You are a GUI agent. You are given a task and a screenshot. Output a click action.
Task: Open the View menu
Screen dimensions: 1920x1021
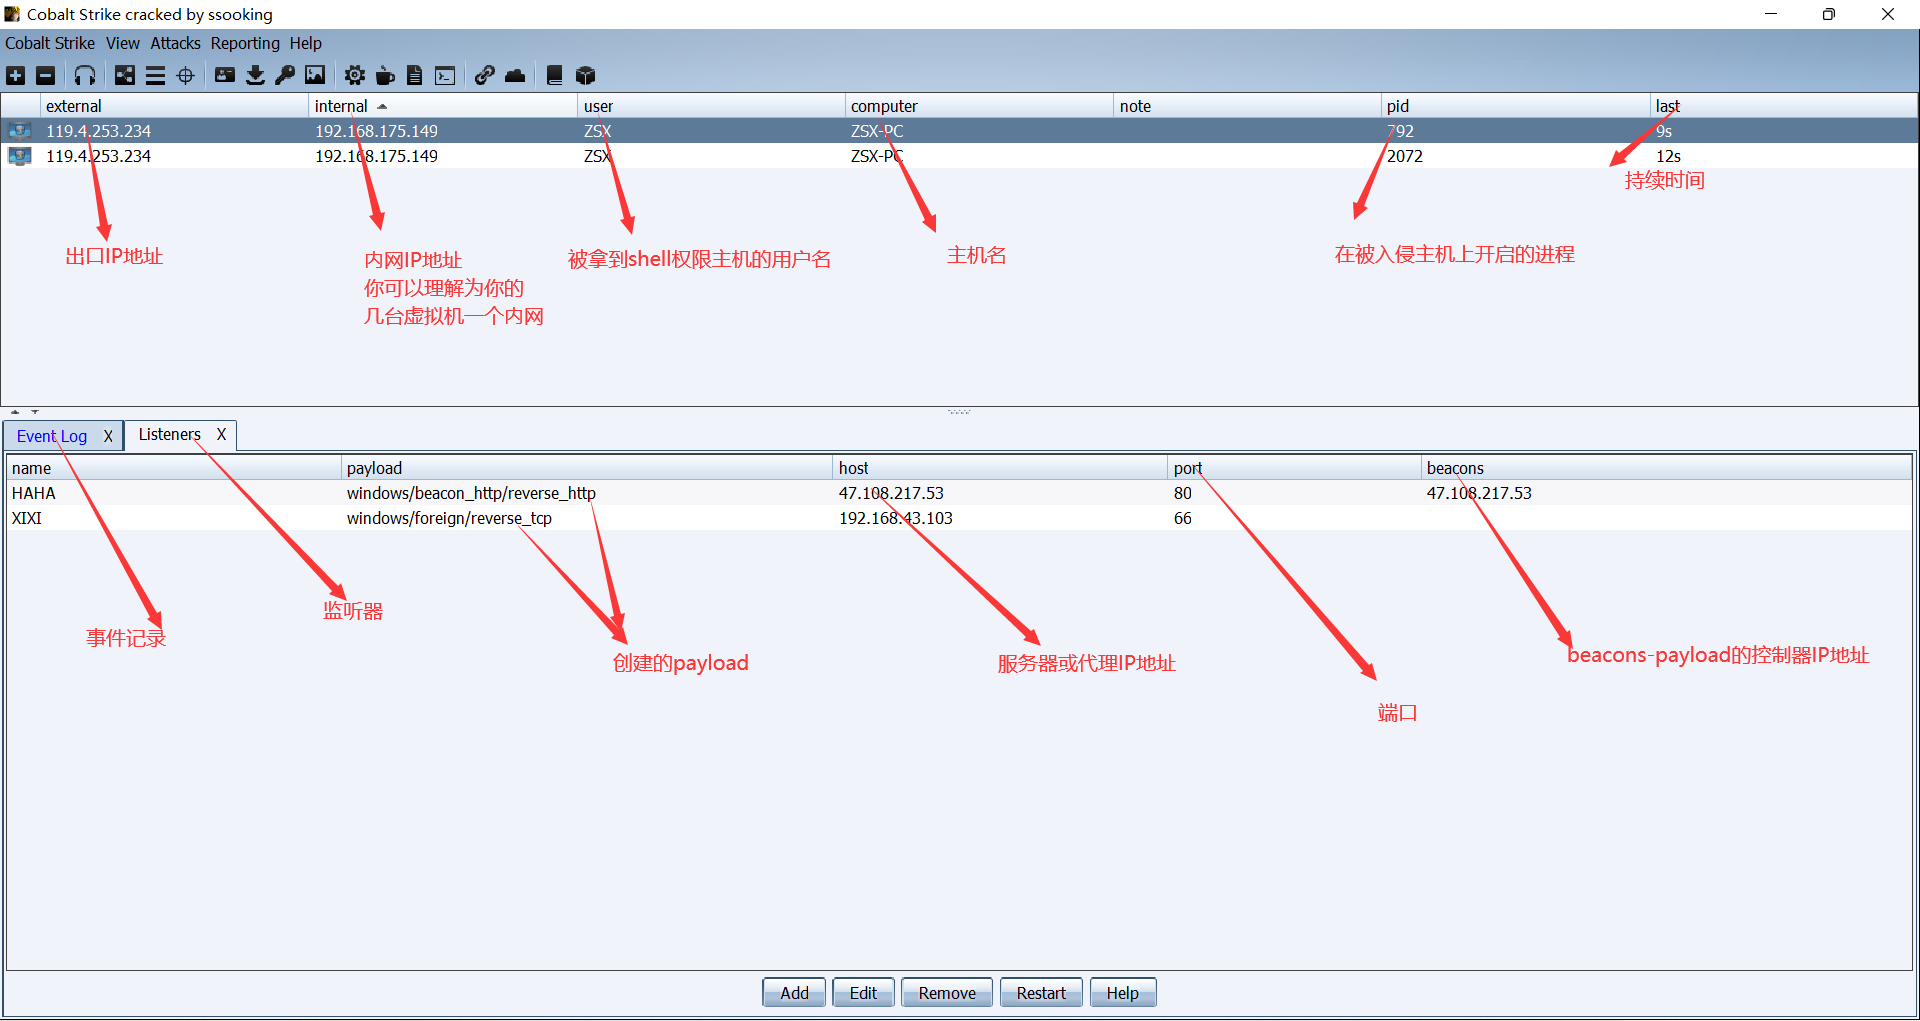tap(123, 43)
